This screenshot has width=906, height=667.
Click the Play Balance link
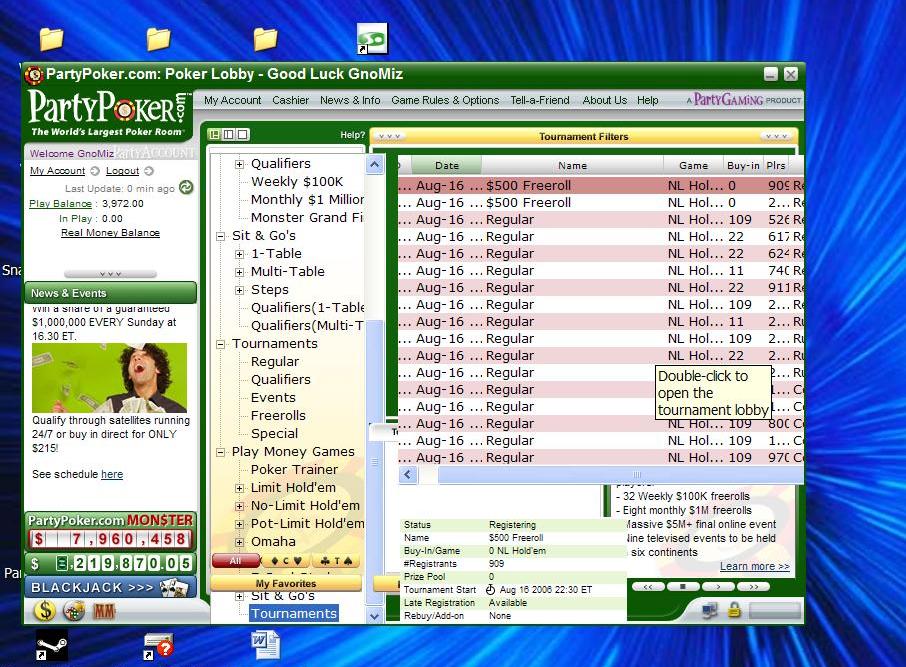pyautogui.click(x=61, y=203)
